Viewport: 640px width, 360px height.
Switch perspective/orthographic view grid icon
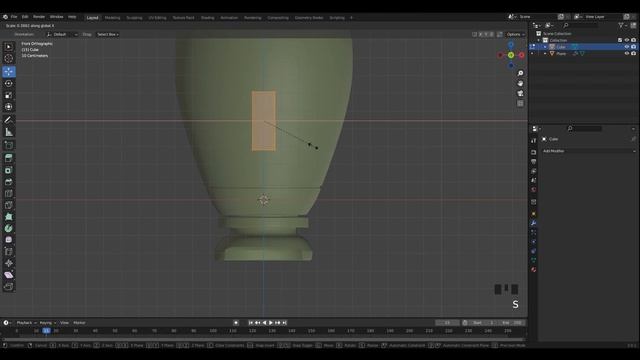pyautogui.click(x=520, y=104)
